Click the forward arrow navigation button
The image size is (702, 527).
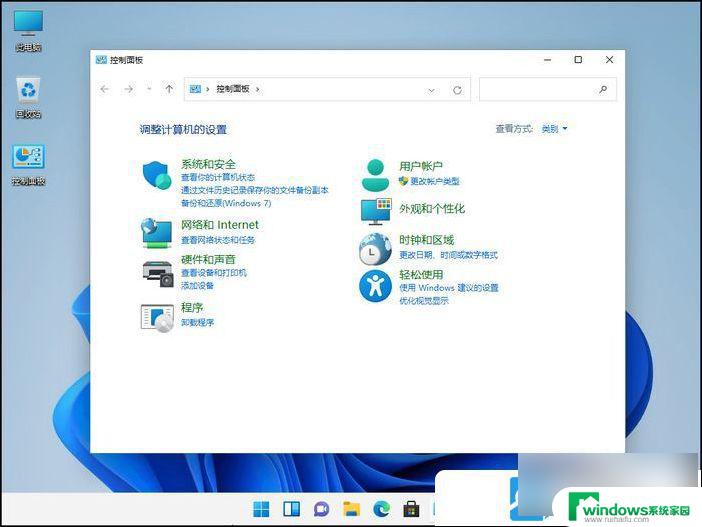pos(128,89)
